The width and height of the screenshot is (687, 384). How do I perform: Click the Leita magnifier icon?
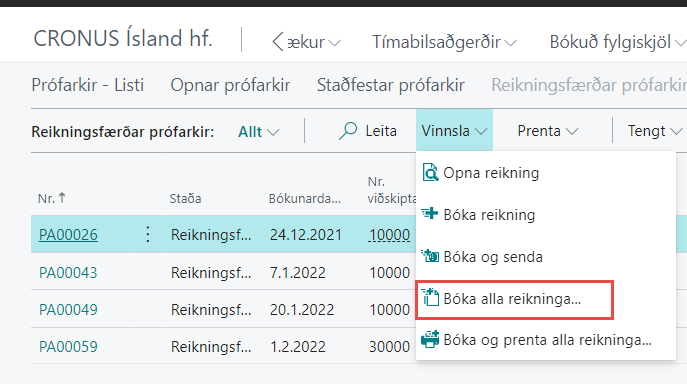(x=348, y=131)
